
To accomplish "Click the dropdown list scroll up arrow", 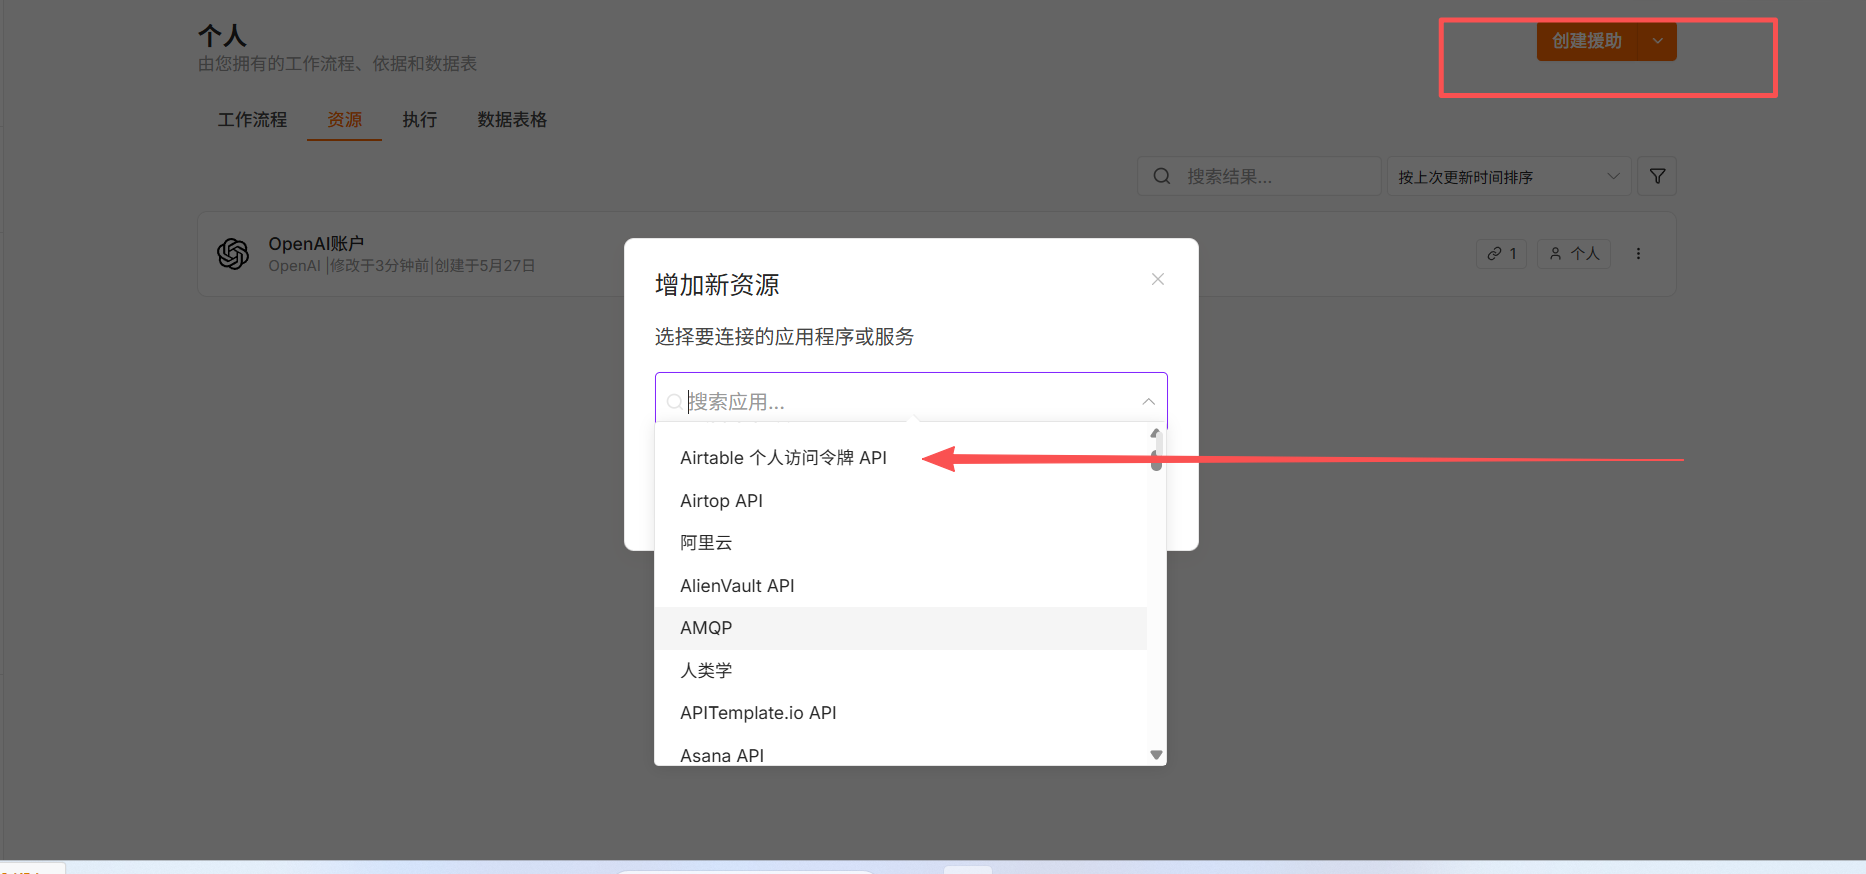I will (1156, 432).
